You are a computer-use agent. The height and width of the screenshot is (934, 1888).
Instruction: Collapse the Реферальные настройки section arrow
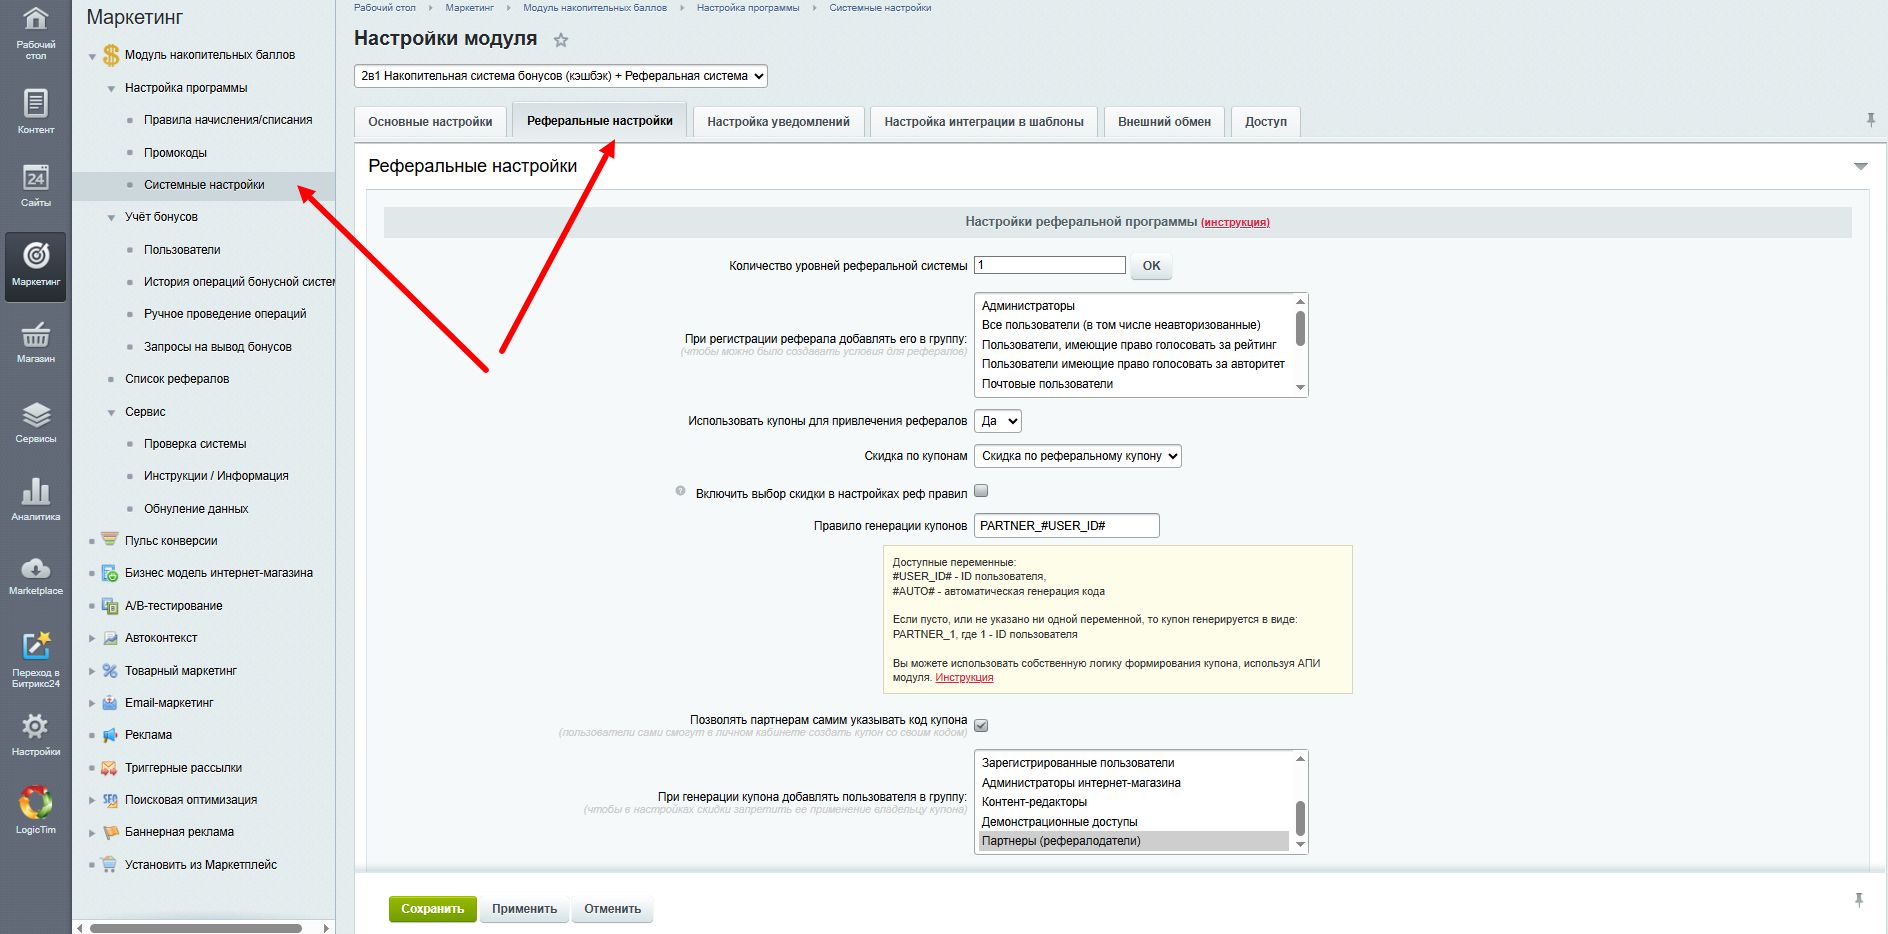point(1861,166)
